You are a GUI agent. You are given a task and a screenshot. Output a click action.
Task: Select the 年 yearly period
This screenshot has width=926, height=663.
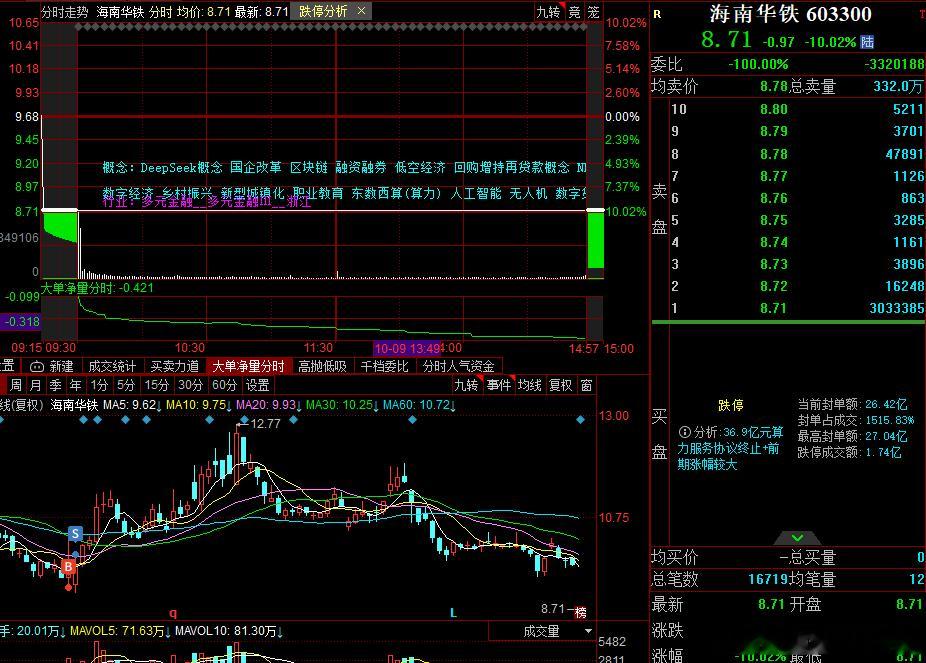(x=76, y=385)
